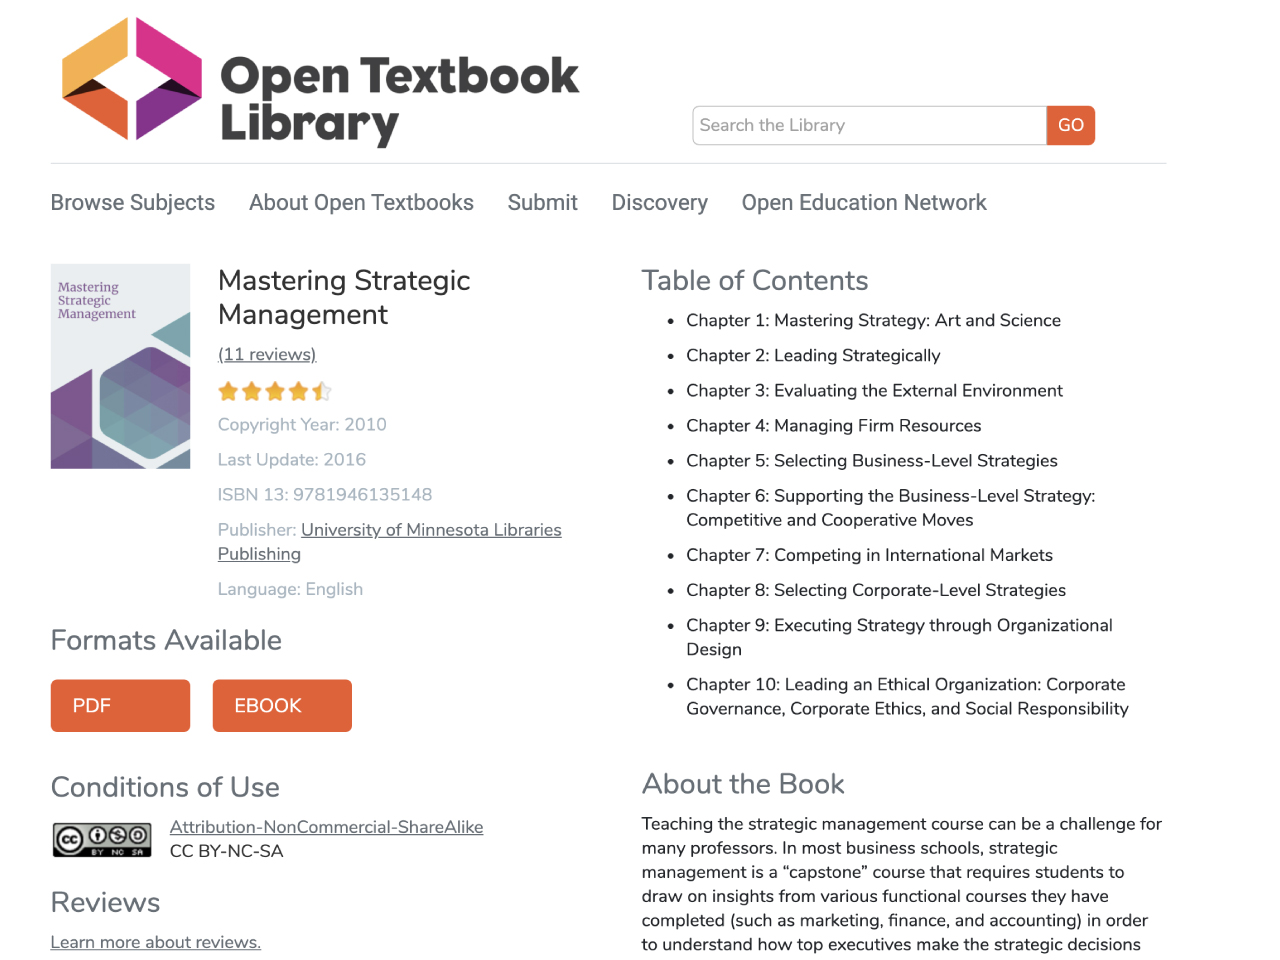1280x960 pixels.
Task: Click the Table of Contents heading
Action: pos(755,280)
